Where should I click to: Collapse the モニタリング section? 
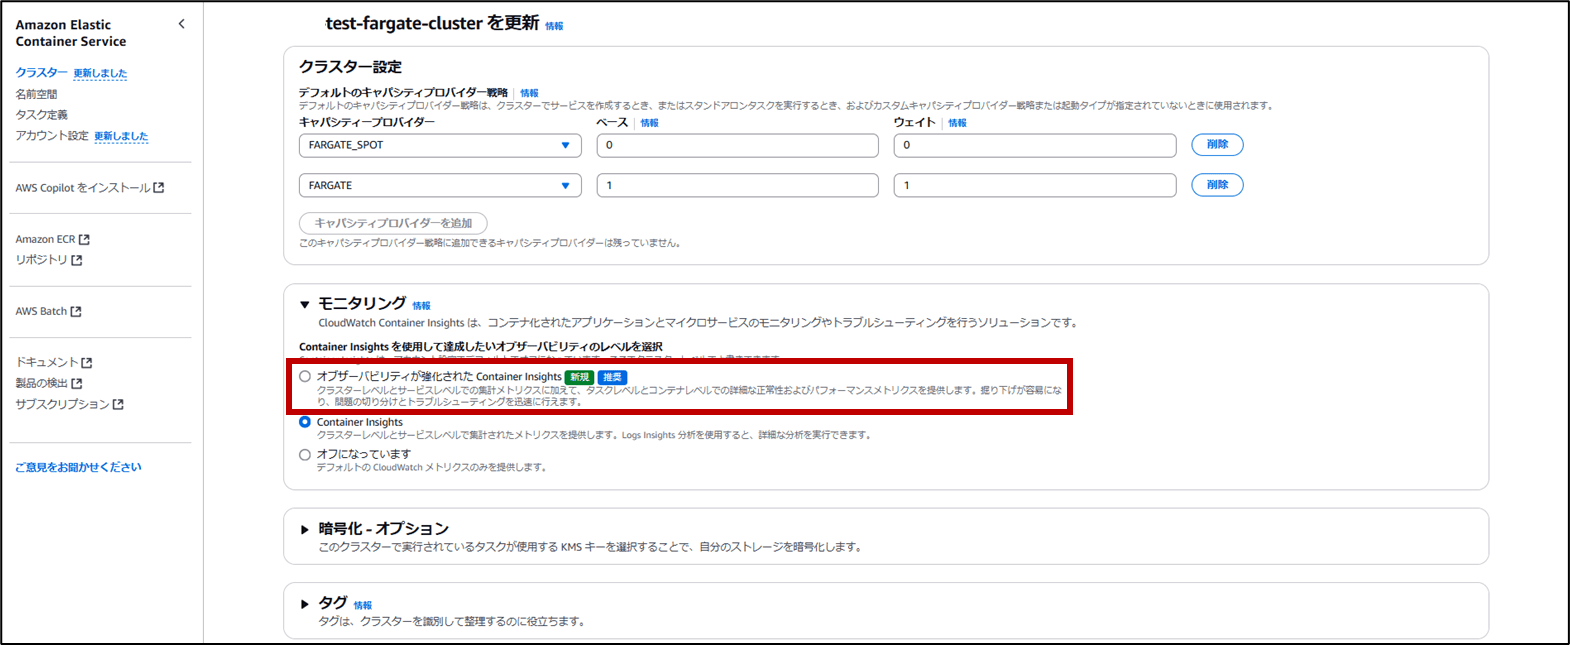tap(305, 304)
